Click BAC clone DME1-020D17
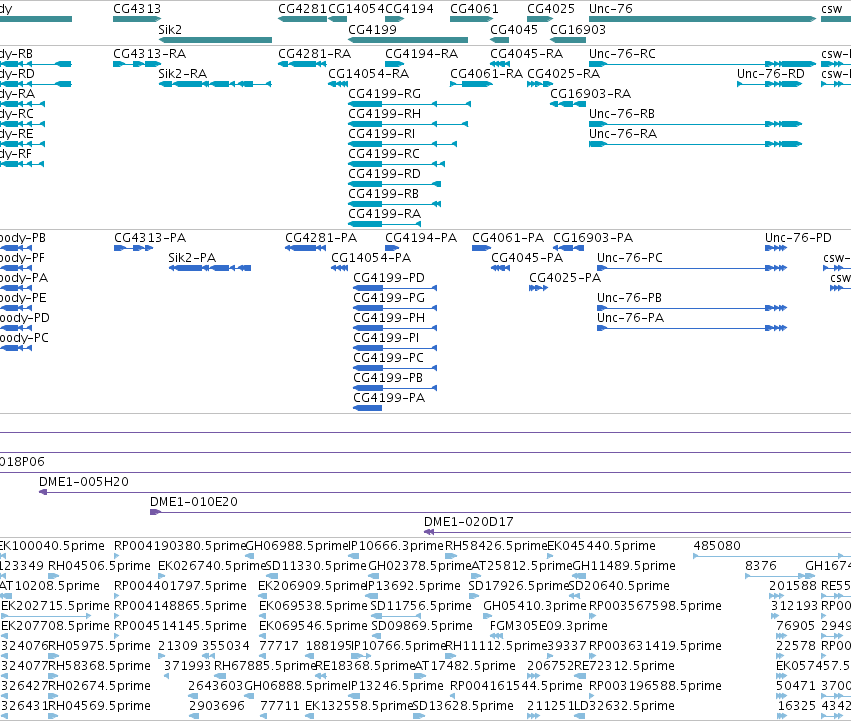This screenshot has width=851, height=721. 468,522
